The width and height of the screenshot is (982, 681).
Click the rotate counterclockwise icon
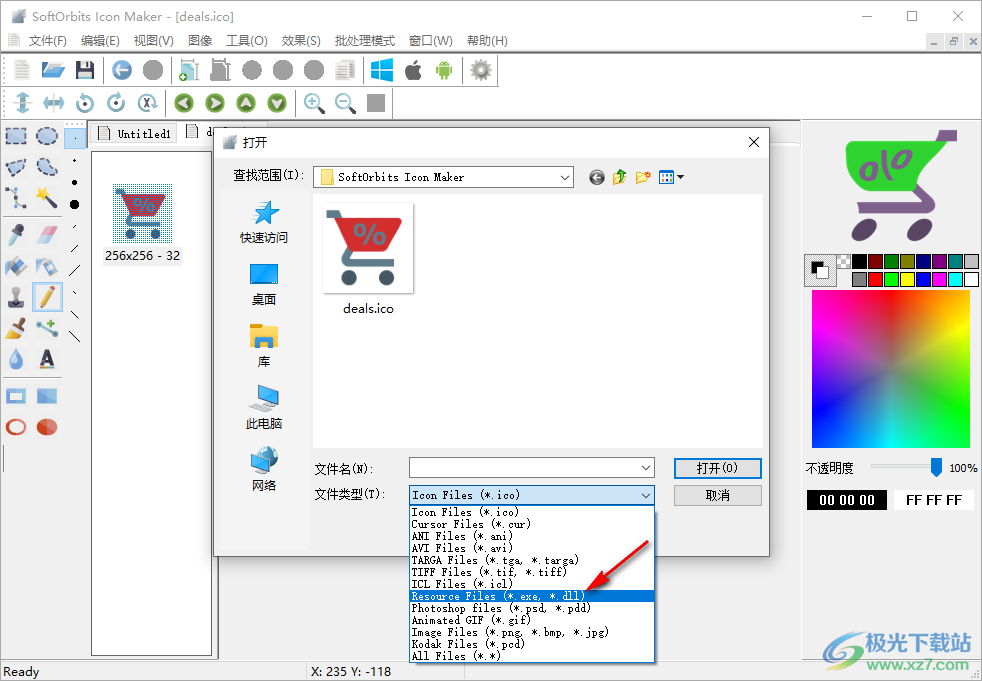pos(85,102)
